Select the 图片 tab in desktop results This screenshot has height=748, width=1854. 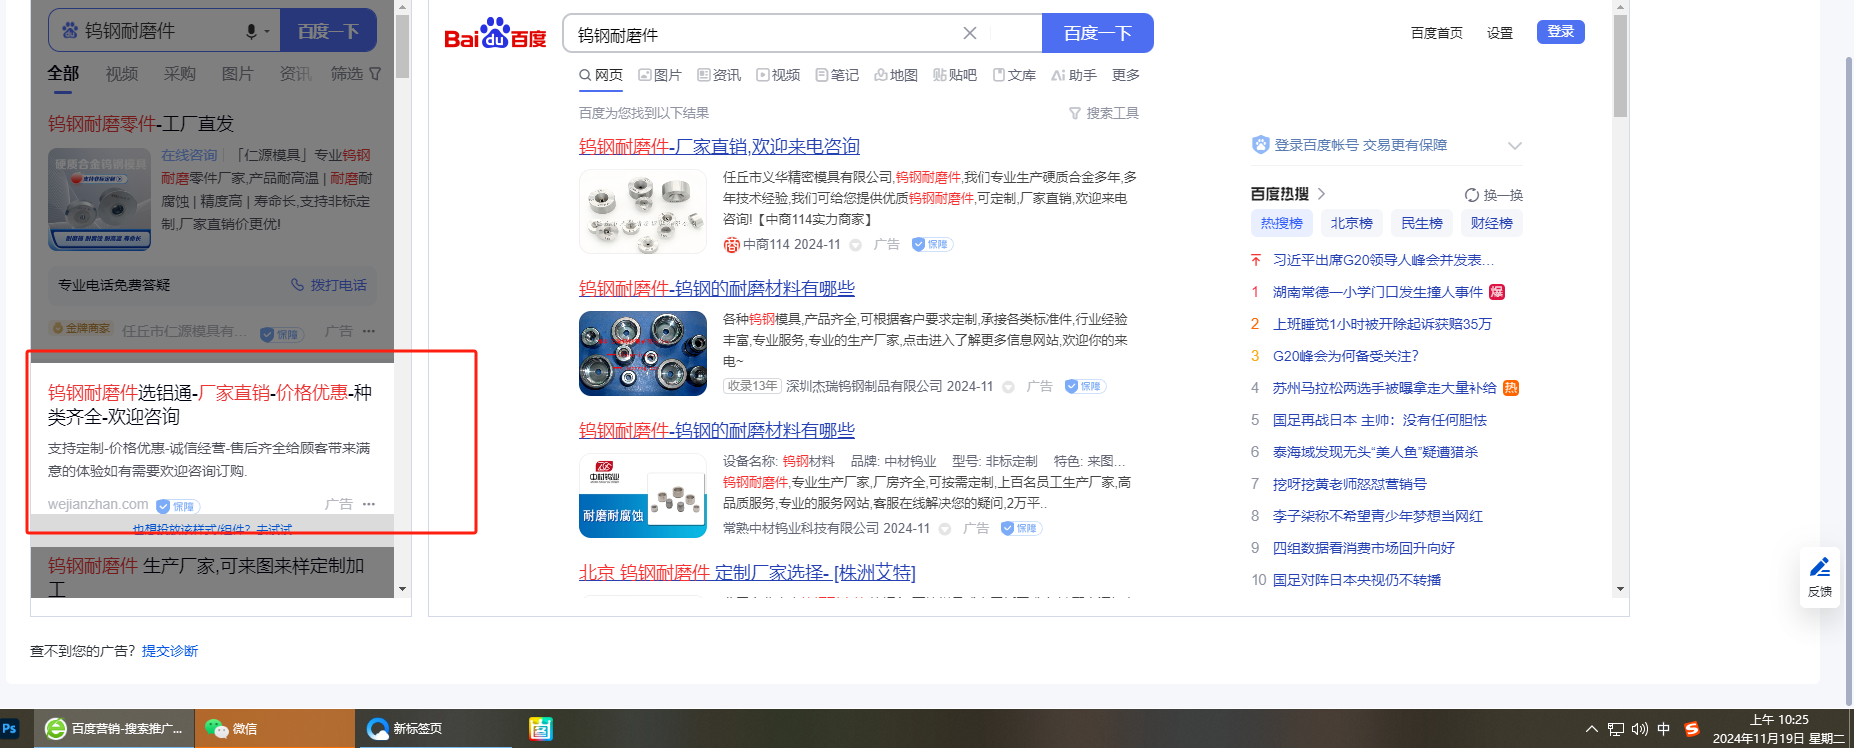(660, 75)
